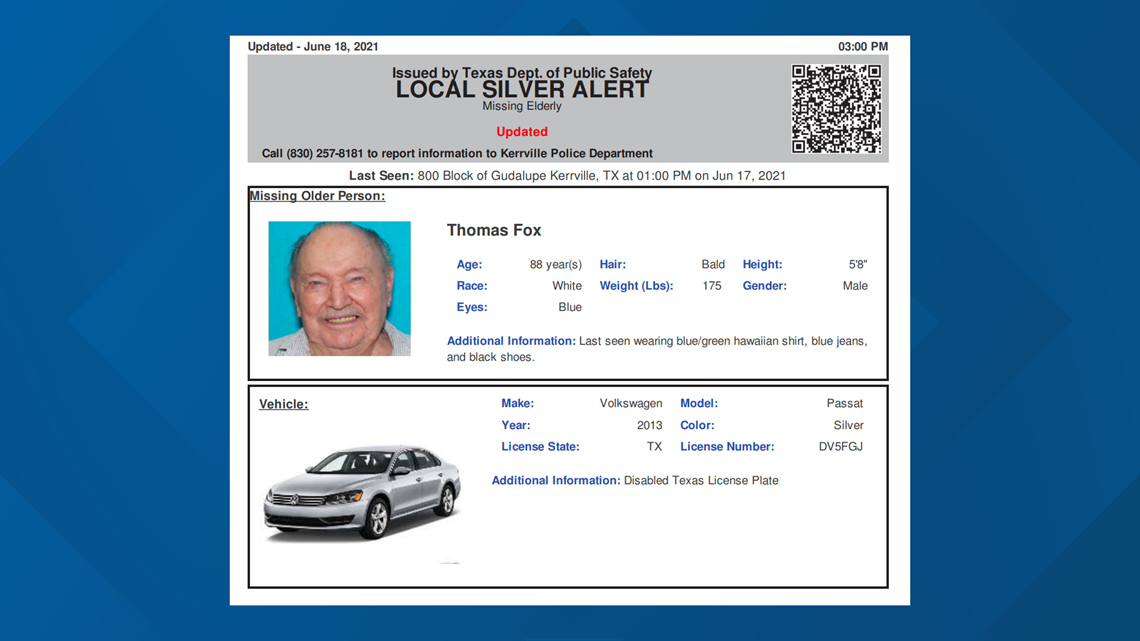Click the Eyes value Blue
Image resolution: width=1140 pixels, height=641 pixels.
(570, 307)
